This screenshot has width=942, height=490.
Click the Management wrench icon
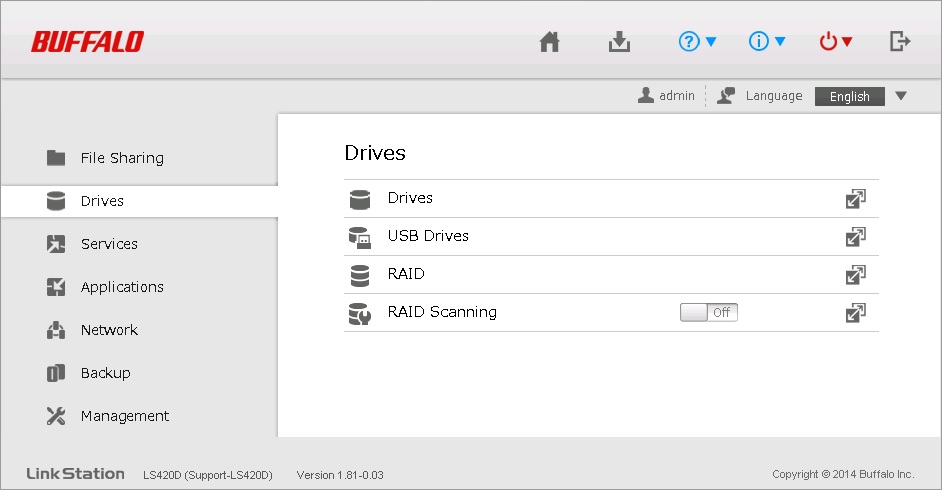click(x=56, y=416)
